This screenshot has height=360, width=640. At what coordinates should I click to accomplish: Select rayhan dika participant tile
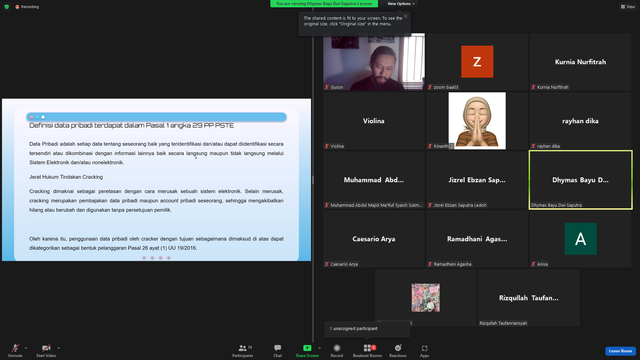[x=580, y=121]
